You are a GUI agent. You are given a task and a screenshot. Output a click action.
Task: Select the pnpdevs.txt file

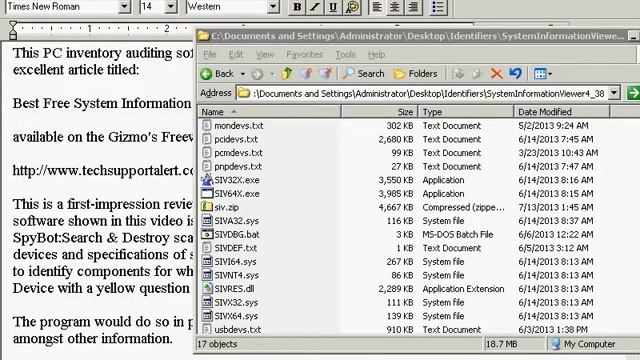click(238, 167)
